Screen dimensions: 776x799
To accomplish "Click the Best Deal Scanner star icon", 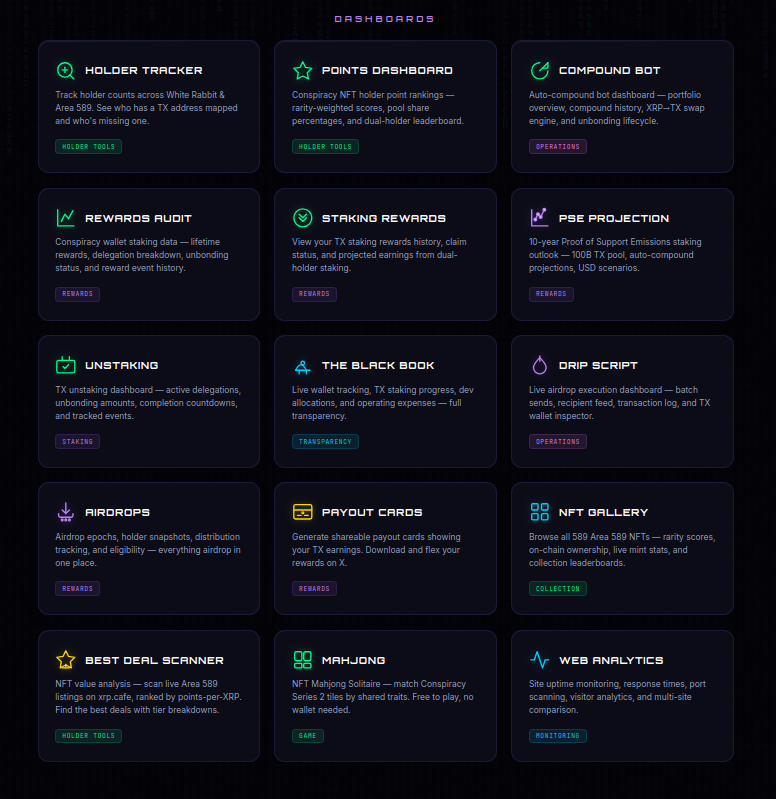I will pos(66,660).
